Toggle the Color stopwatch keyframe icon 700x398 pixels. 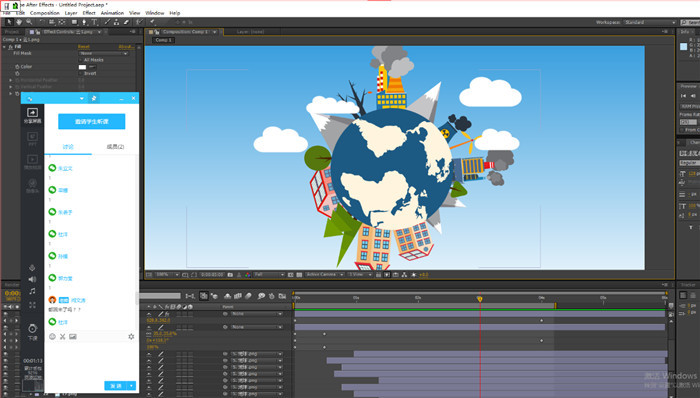17,66
